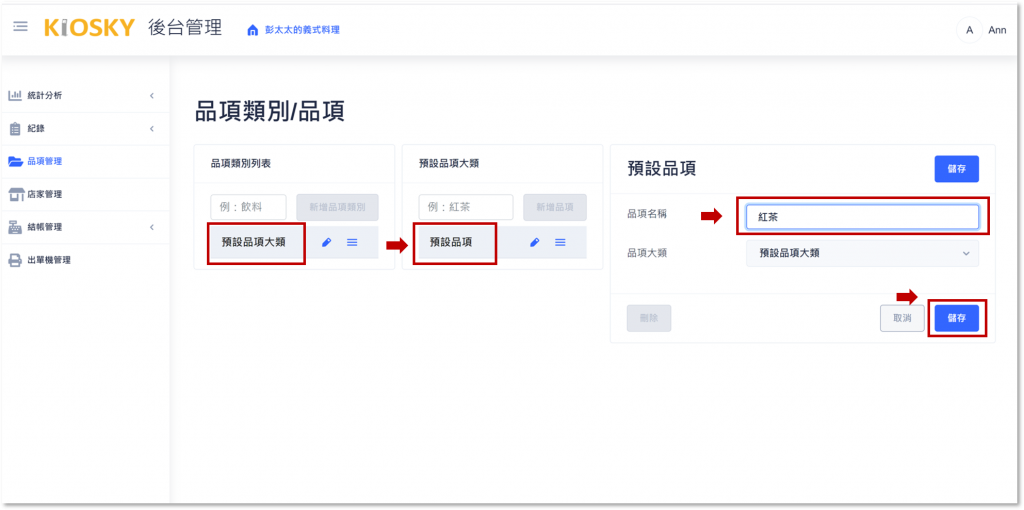Screen dimensions: 1024x510
Task: Click the 店家管理 store icon
Action: tap(16, 194)
